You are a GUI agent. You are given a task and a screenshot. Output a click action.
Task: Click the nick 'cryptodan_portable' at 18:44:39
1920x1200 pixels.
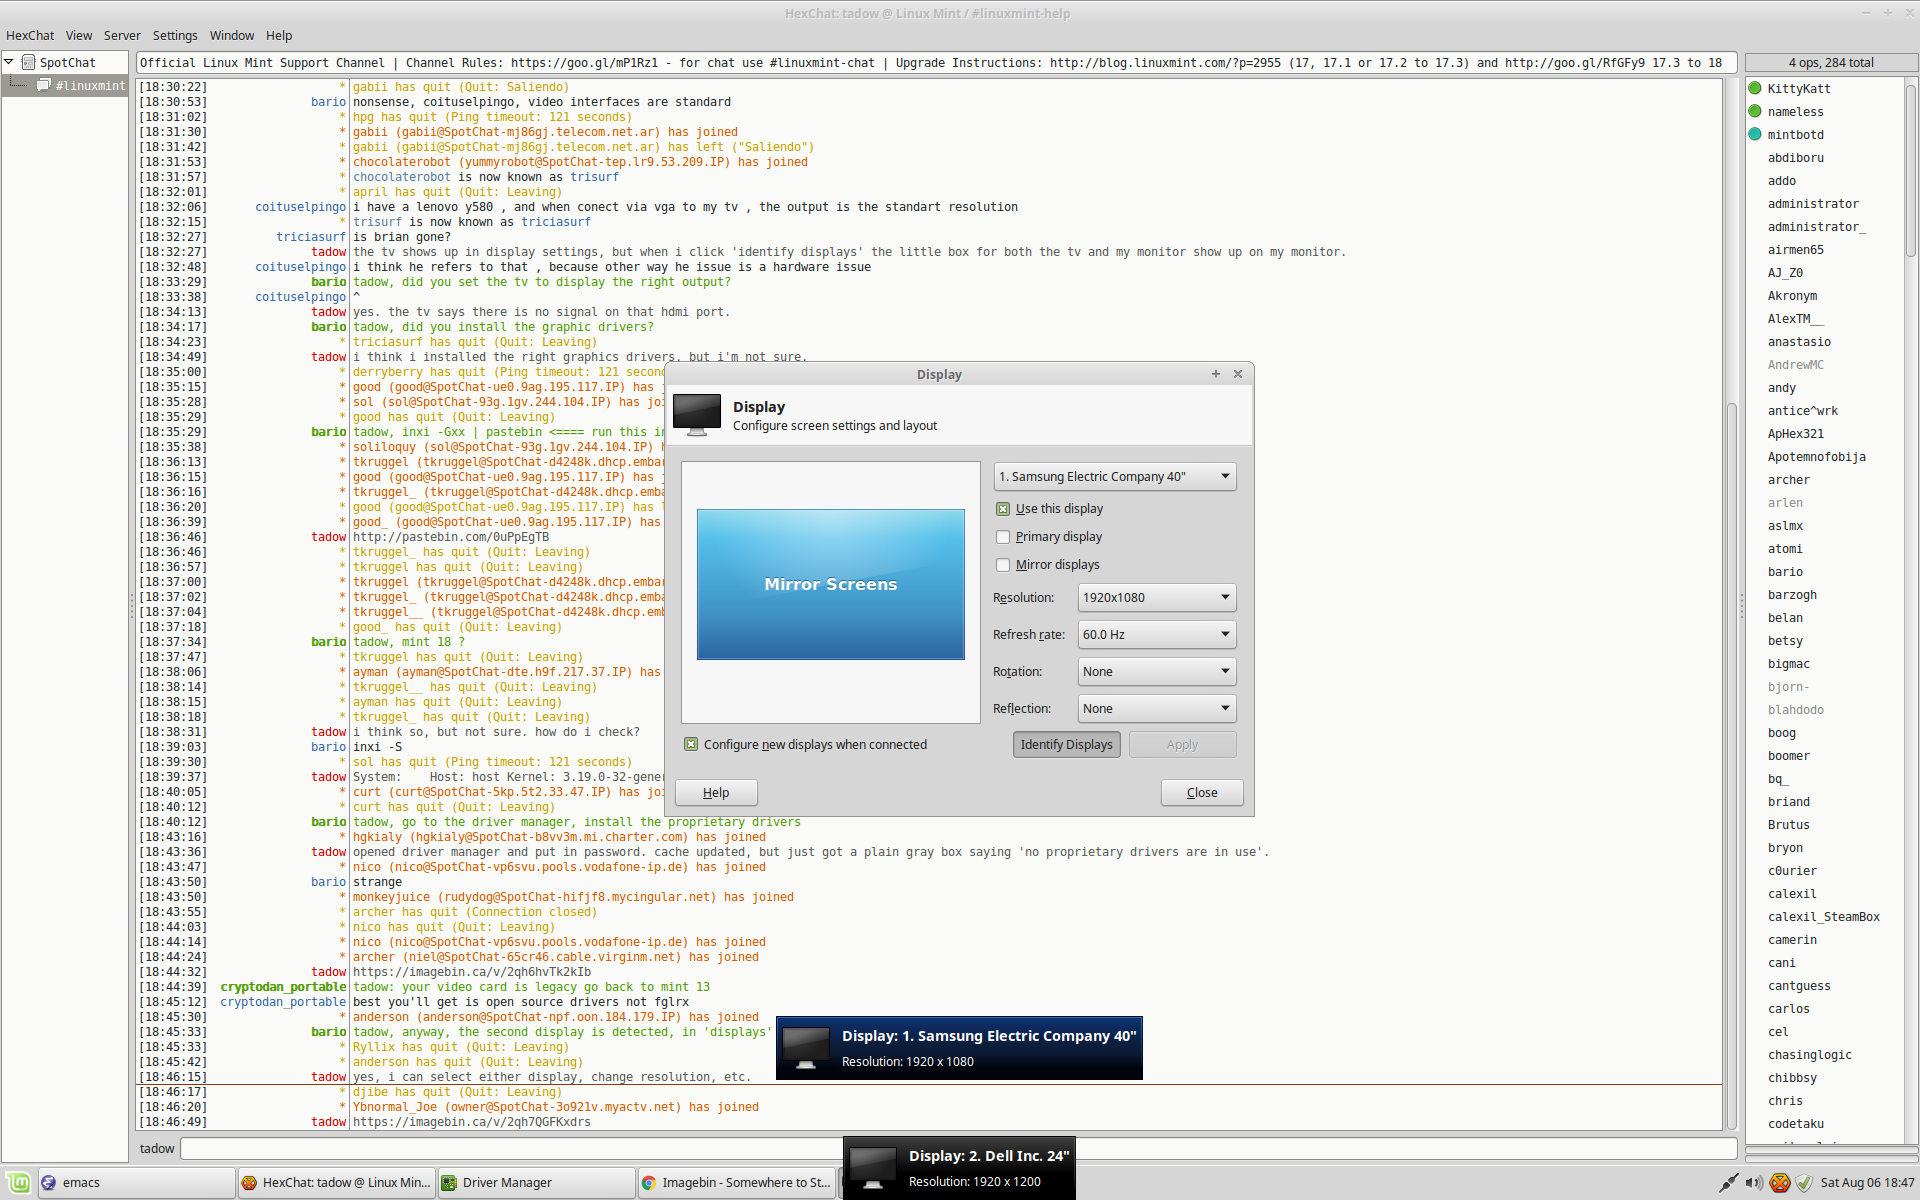(283, 987)
